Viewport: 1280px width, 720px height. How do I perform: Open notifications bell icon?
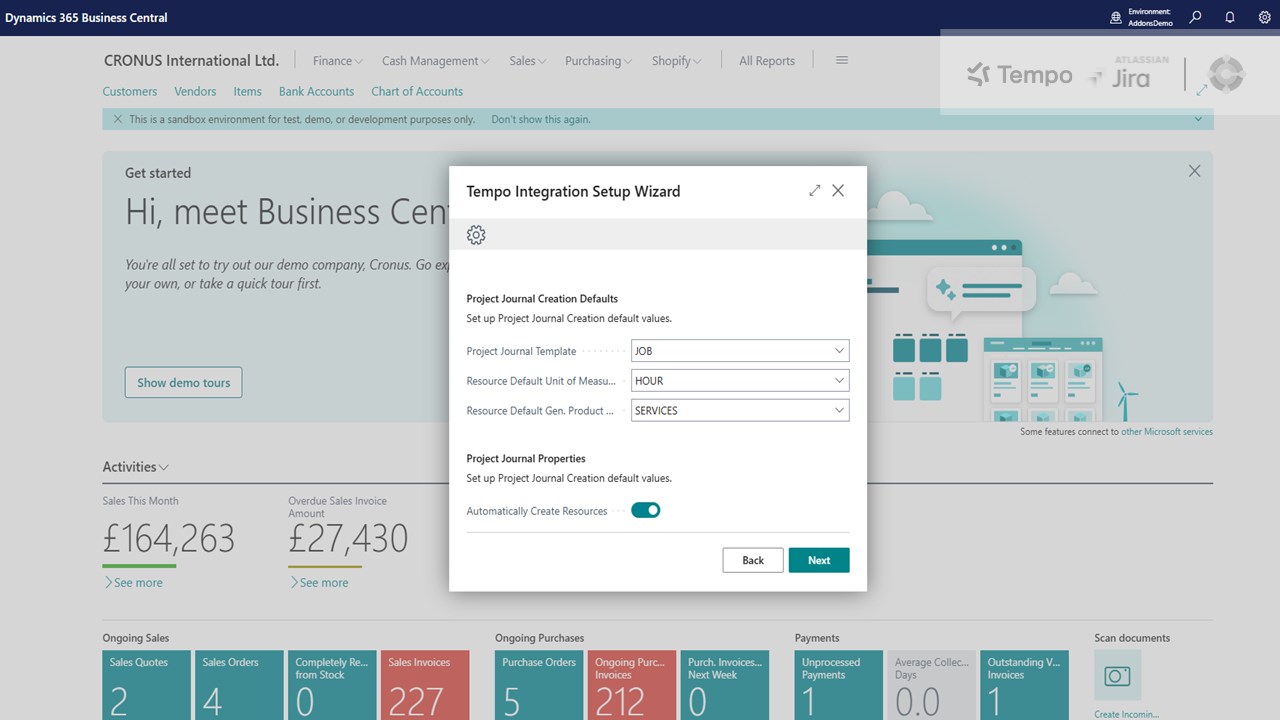(x=1230, y=17)
